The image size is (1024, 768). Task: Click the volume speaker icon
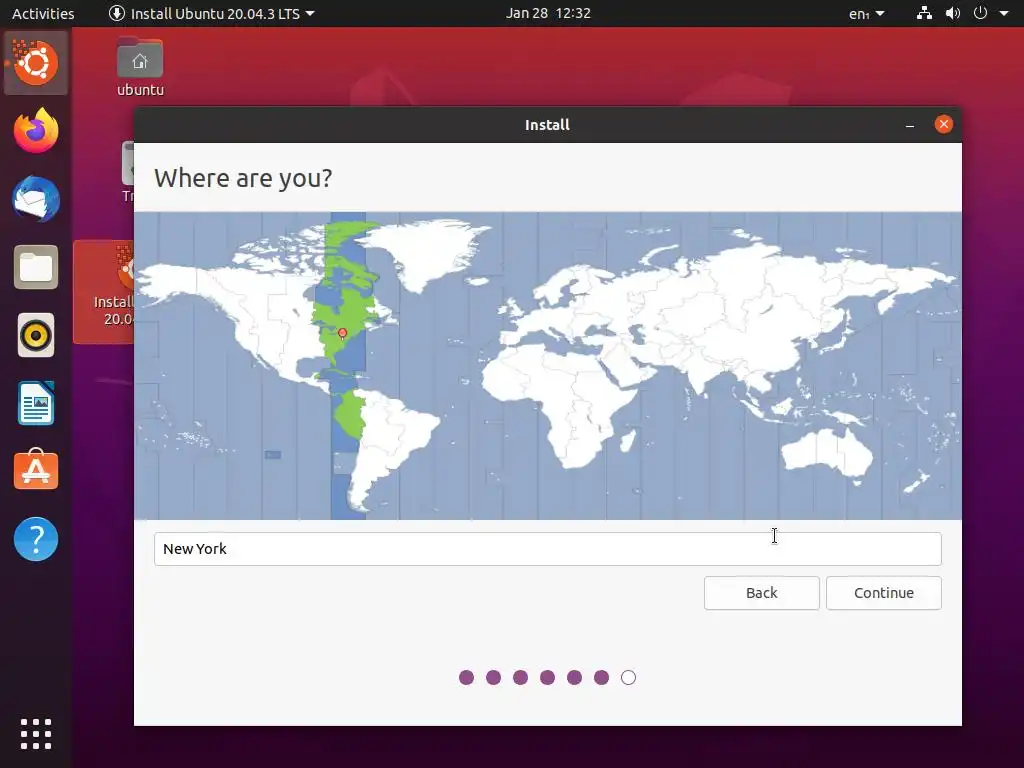coord(953,13)
